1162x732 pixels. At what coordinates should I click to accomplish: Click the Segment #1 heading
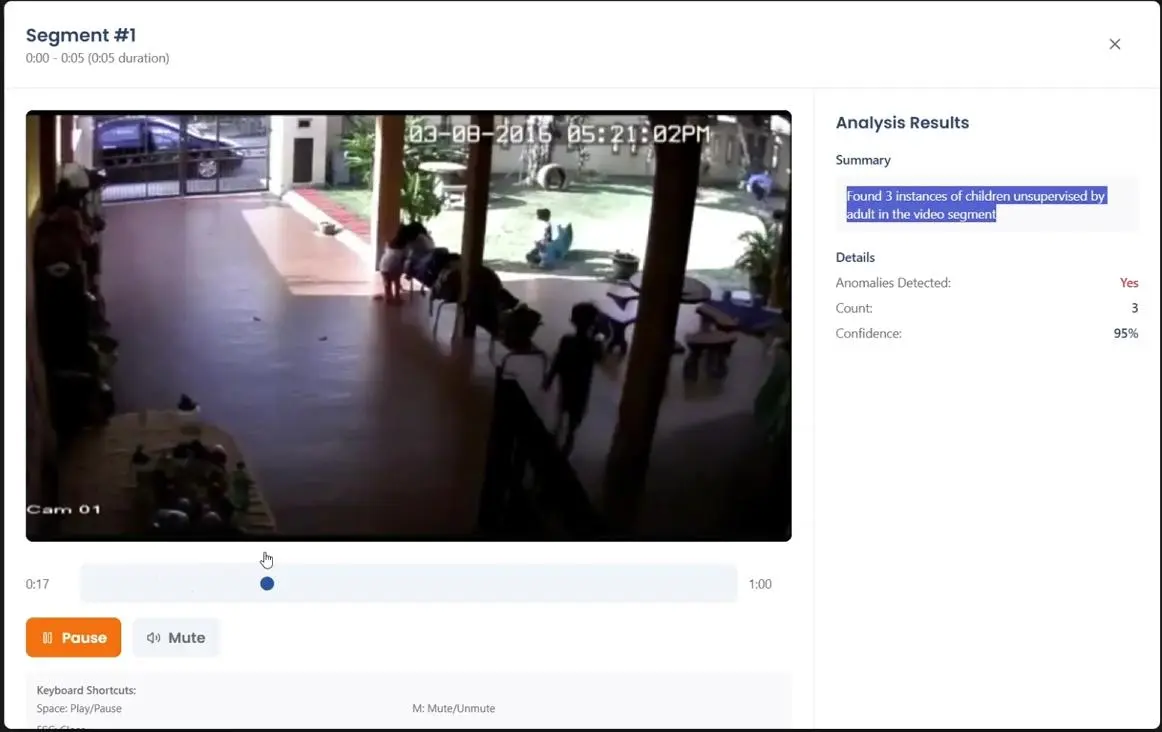(x=81, y=35)
